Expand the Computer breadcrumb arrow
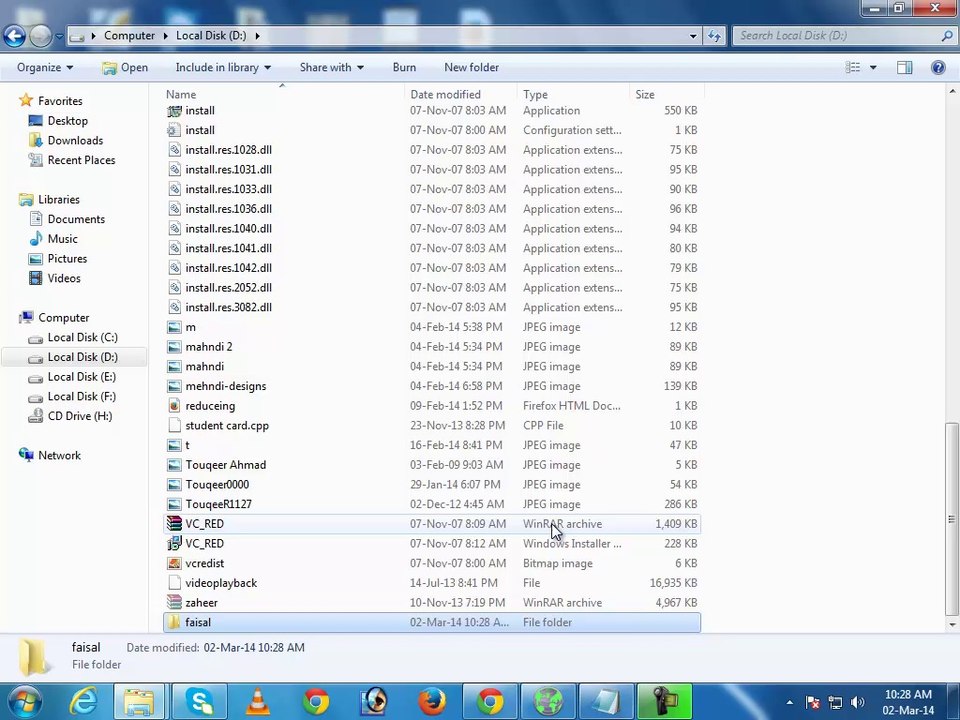 [x=165, y=36]
